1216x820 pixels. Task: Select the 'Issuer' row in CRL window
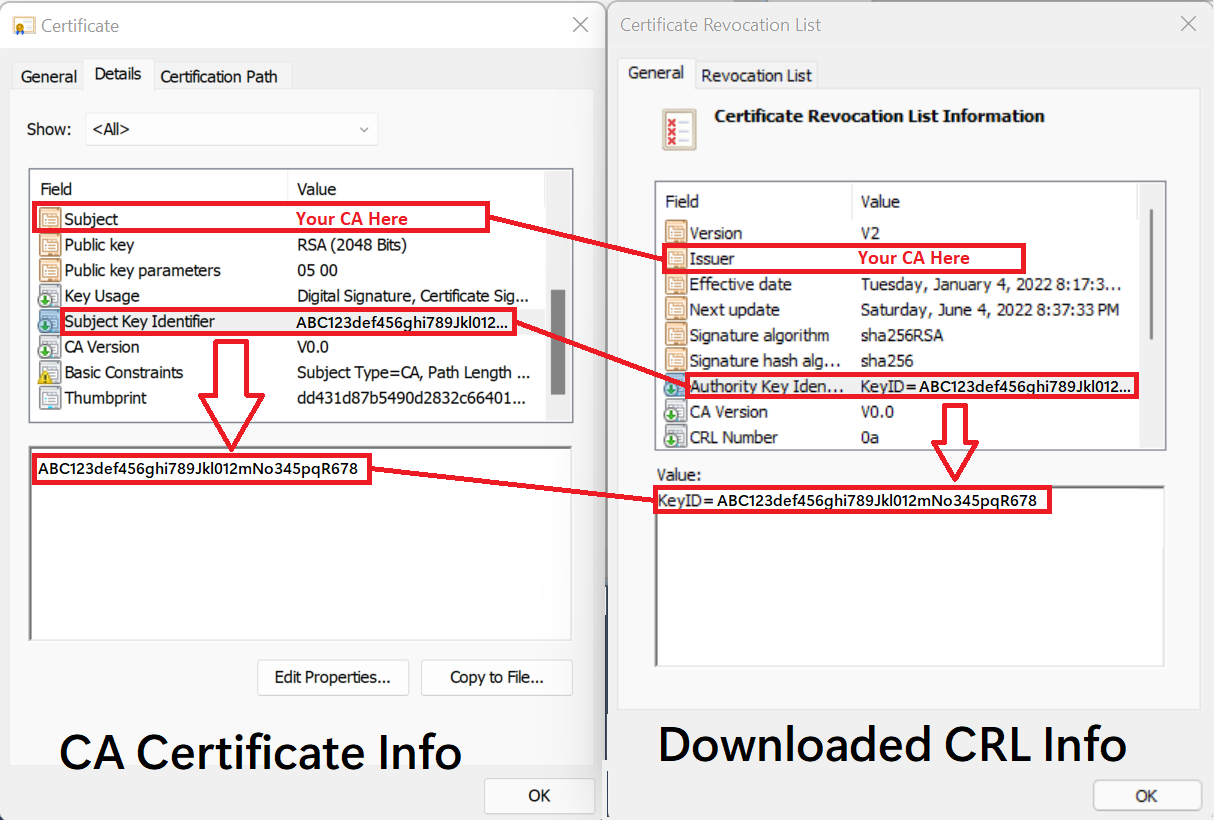[900, 259]
